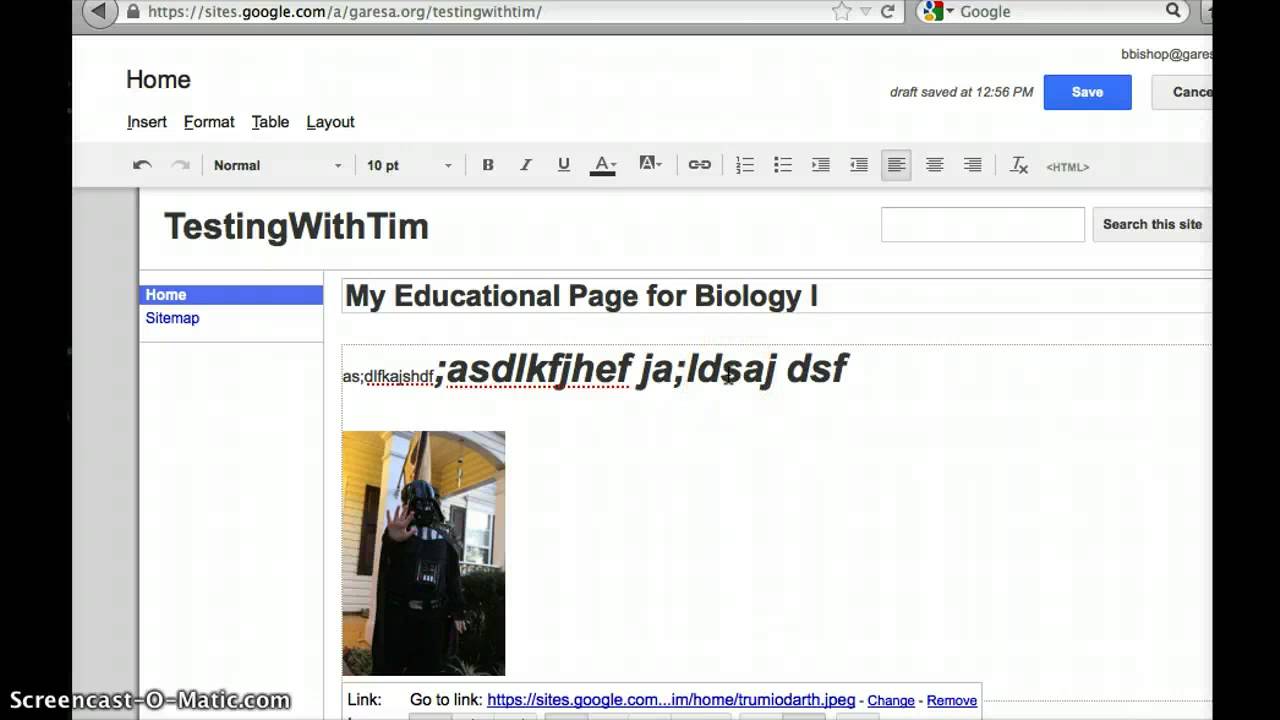Image resolution: width=1280 pixels, height=720 pixels.
Task: Select Home in the sidebar
Action: (x=231, y=295)
